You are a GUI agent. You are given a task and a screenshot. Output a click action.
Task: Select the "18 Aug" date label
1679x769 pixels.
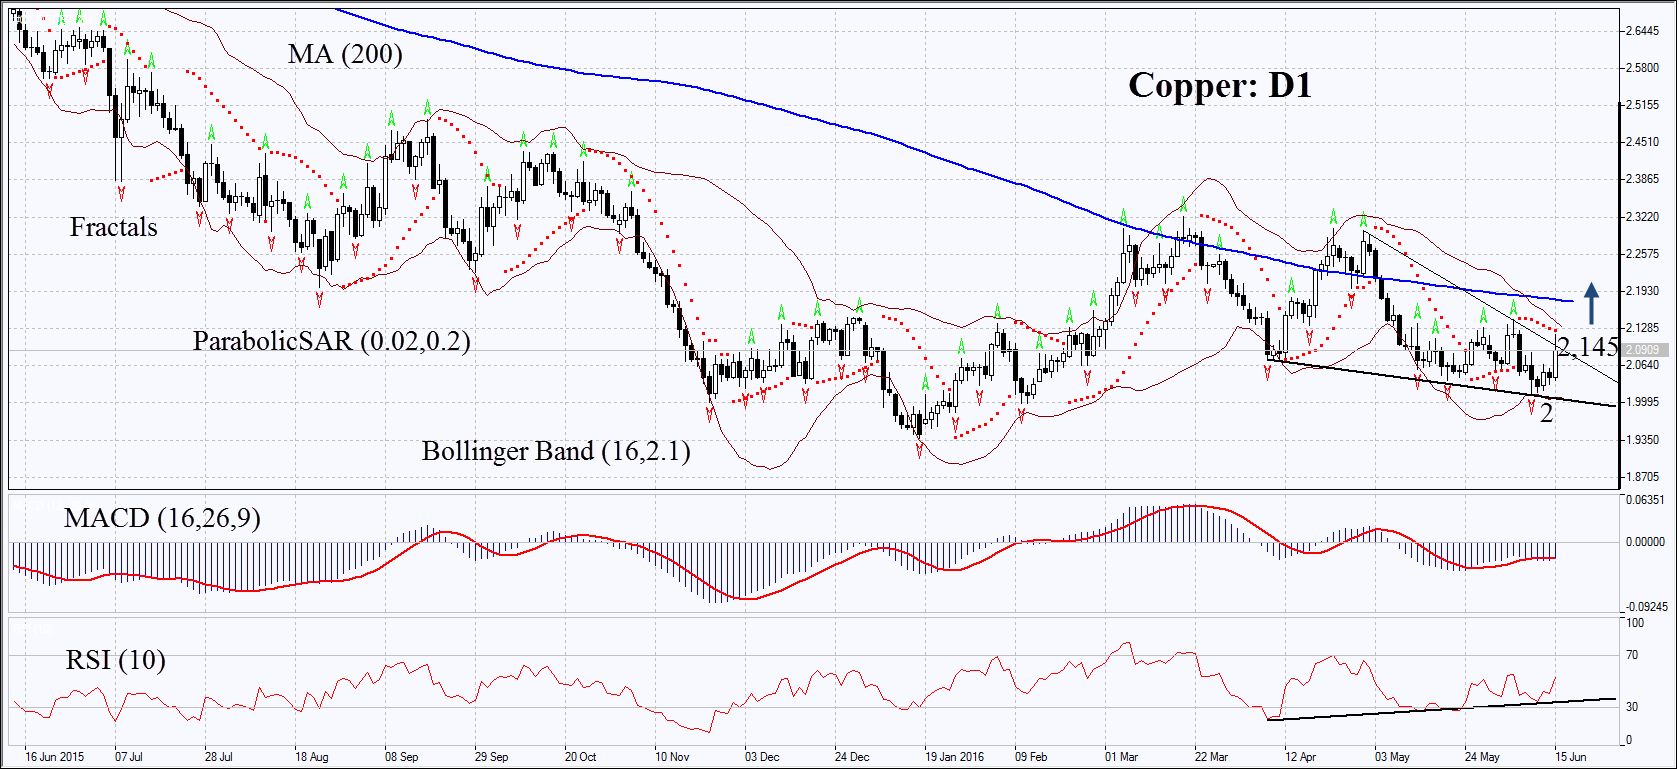311,757
